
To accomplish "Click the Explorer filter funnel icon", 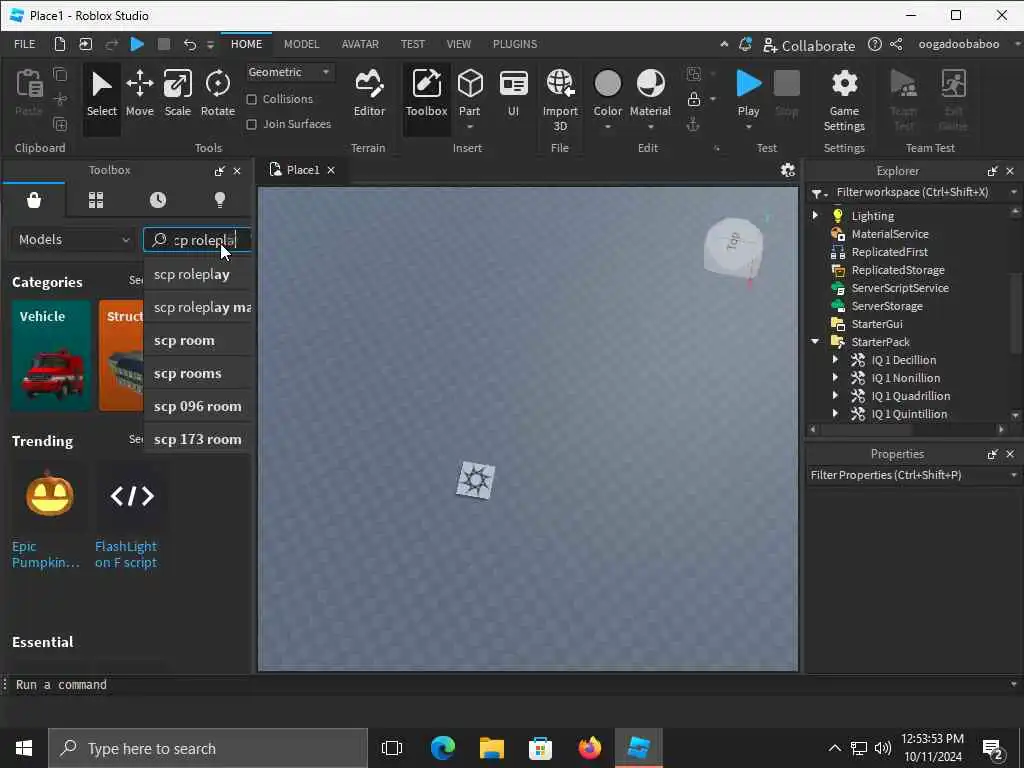I will pyautogui.click(x=817, y=193).
